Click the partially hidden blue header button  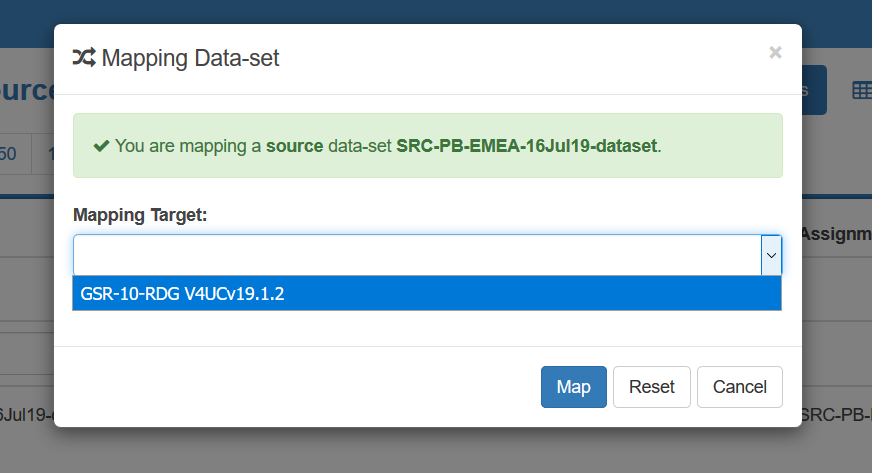coord(814,90)
